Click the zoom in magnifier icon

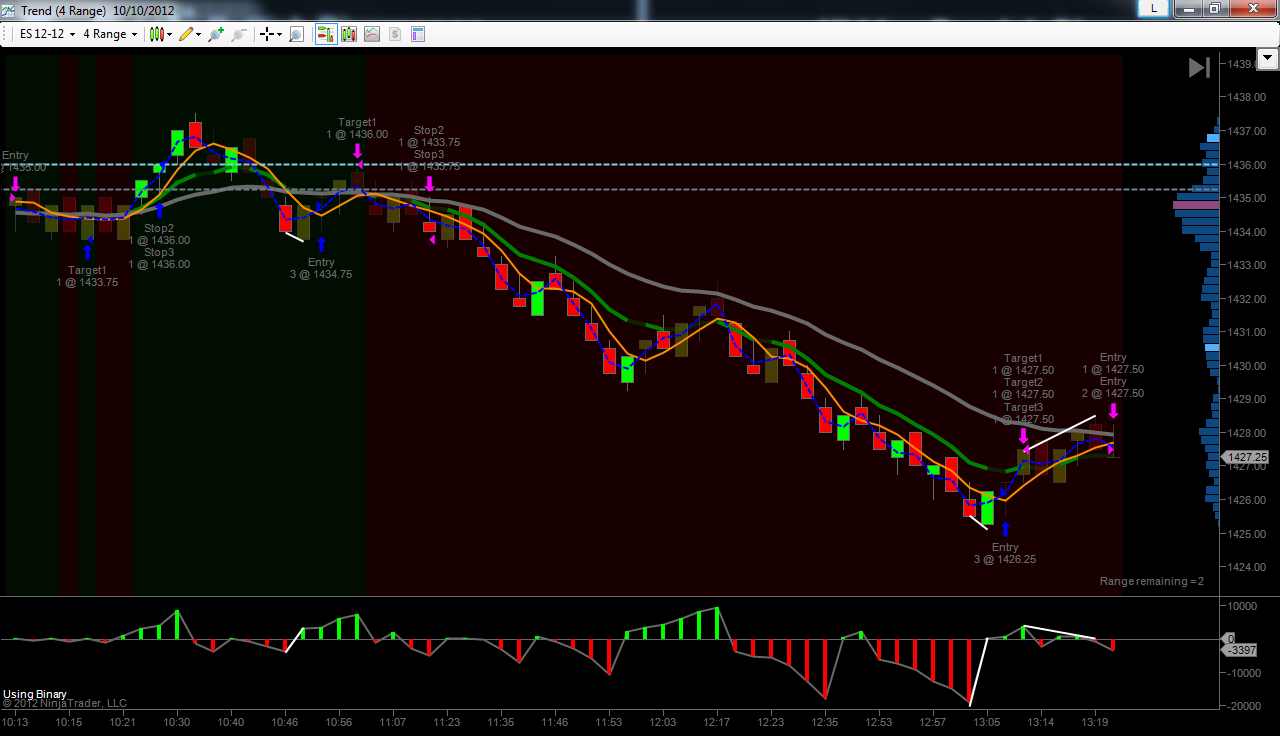(x=216, y=34)
